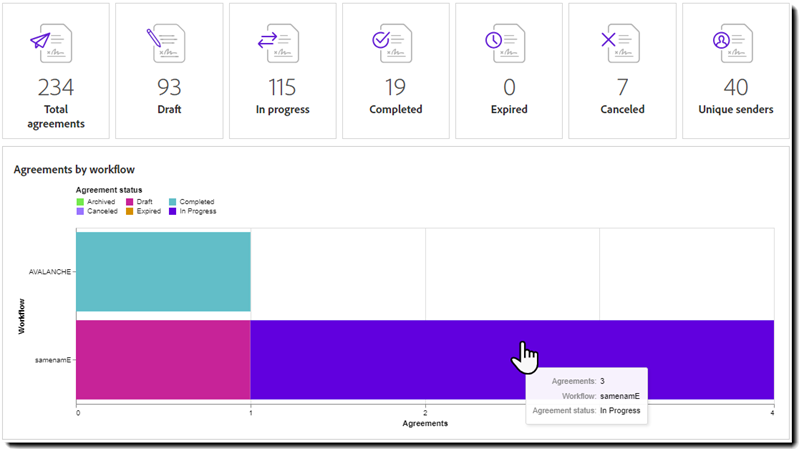Screen dimensions: 799x449
Task: Open the 93 Draft agreements count
Action: pyautogui.click(x=168, y=88)
